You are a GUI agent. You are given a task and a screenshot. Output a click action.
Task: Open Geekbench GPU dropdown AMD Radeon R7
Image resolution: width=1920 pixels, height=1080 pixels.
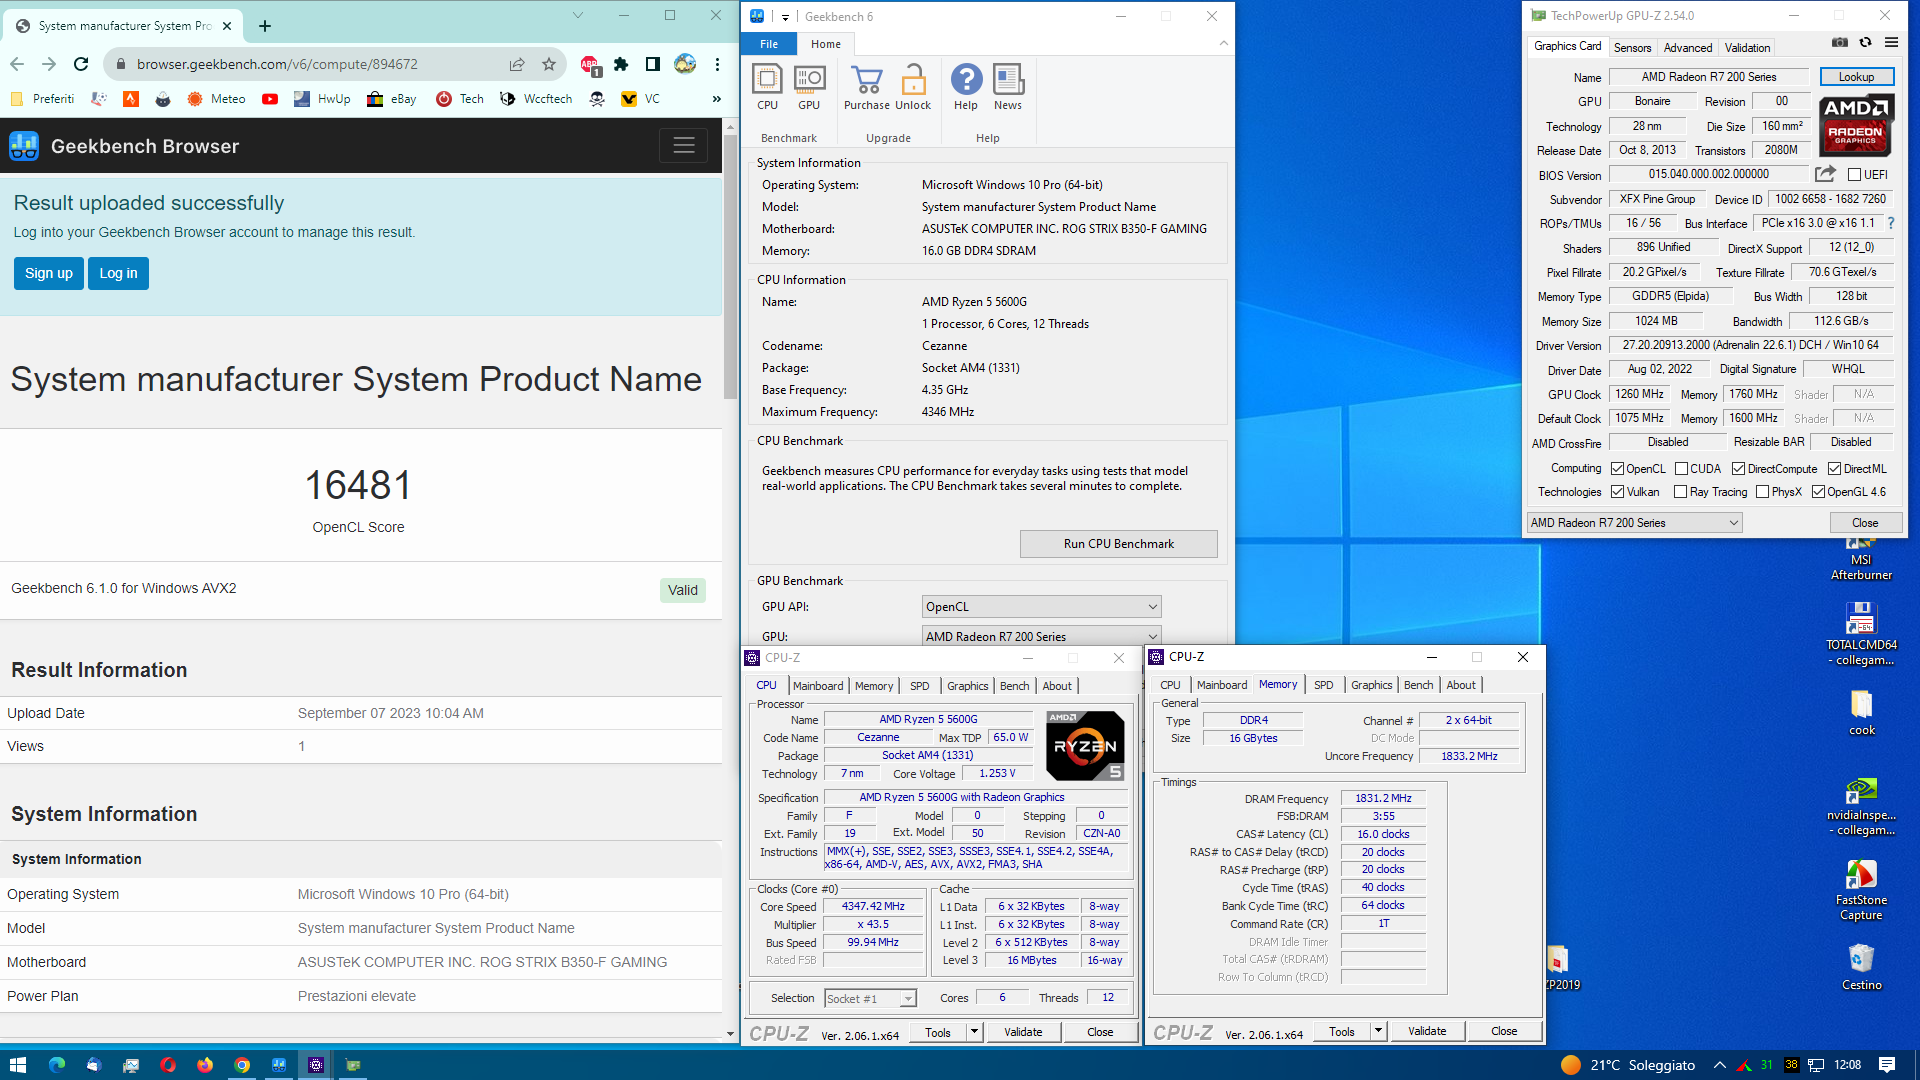coord(1041,636)
